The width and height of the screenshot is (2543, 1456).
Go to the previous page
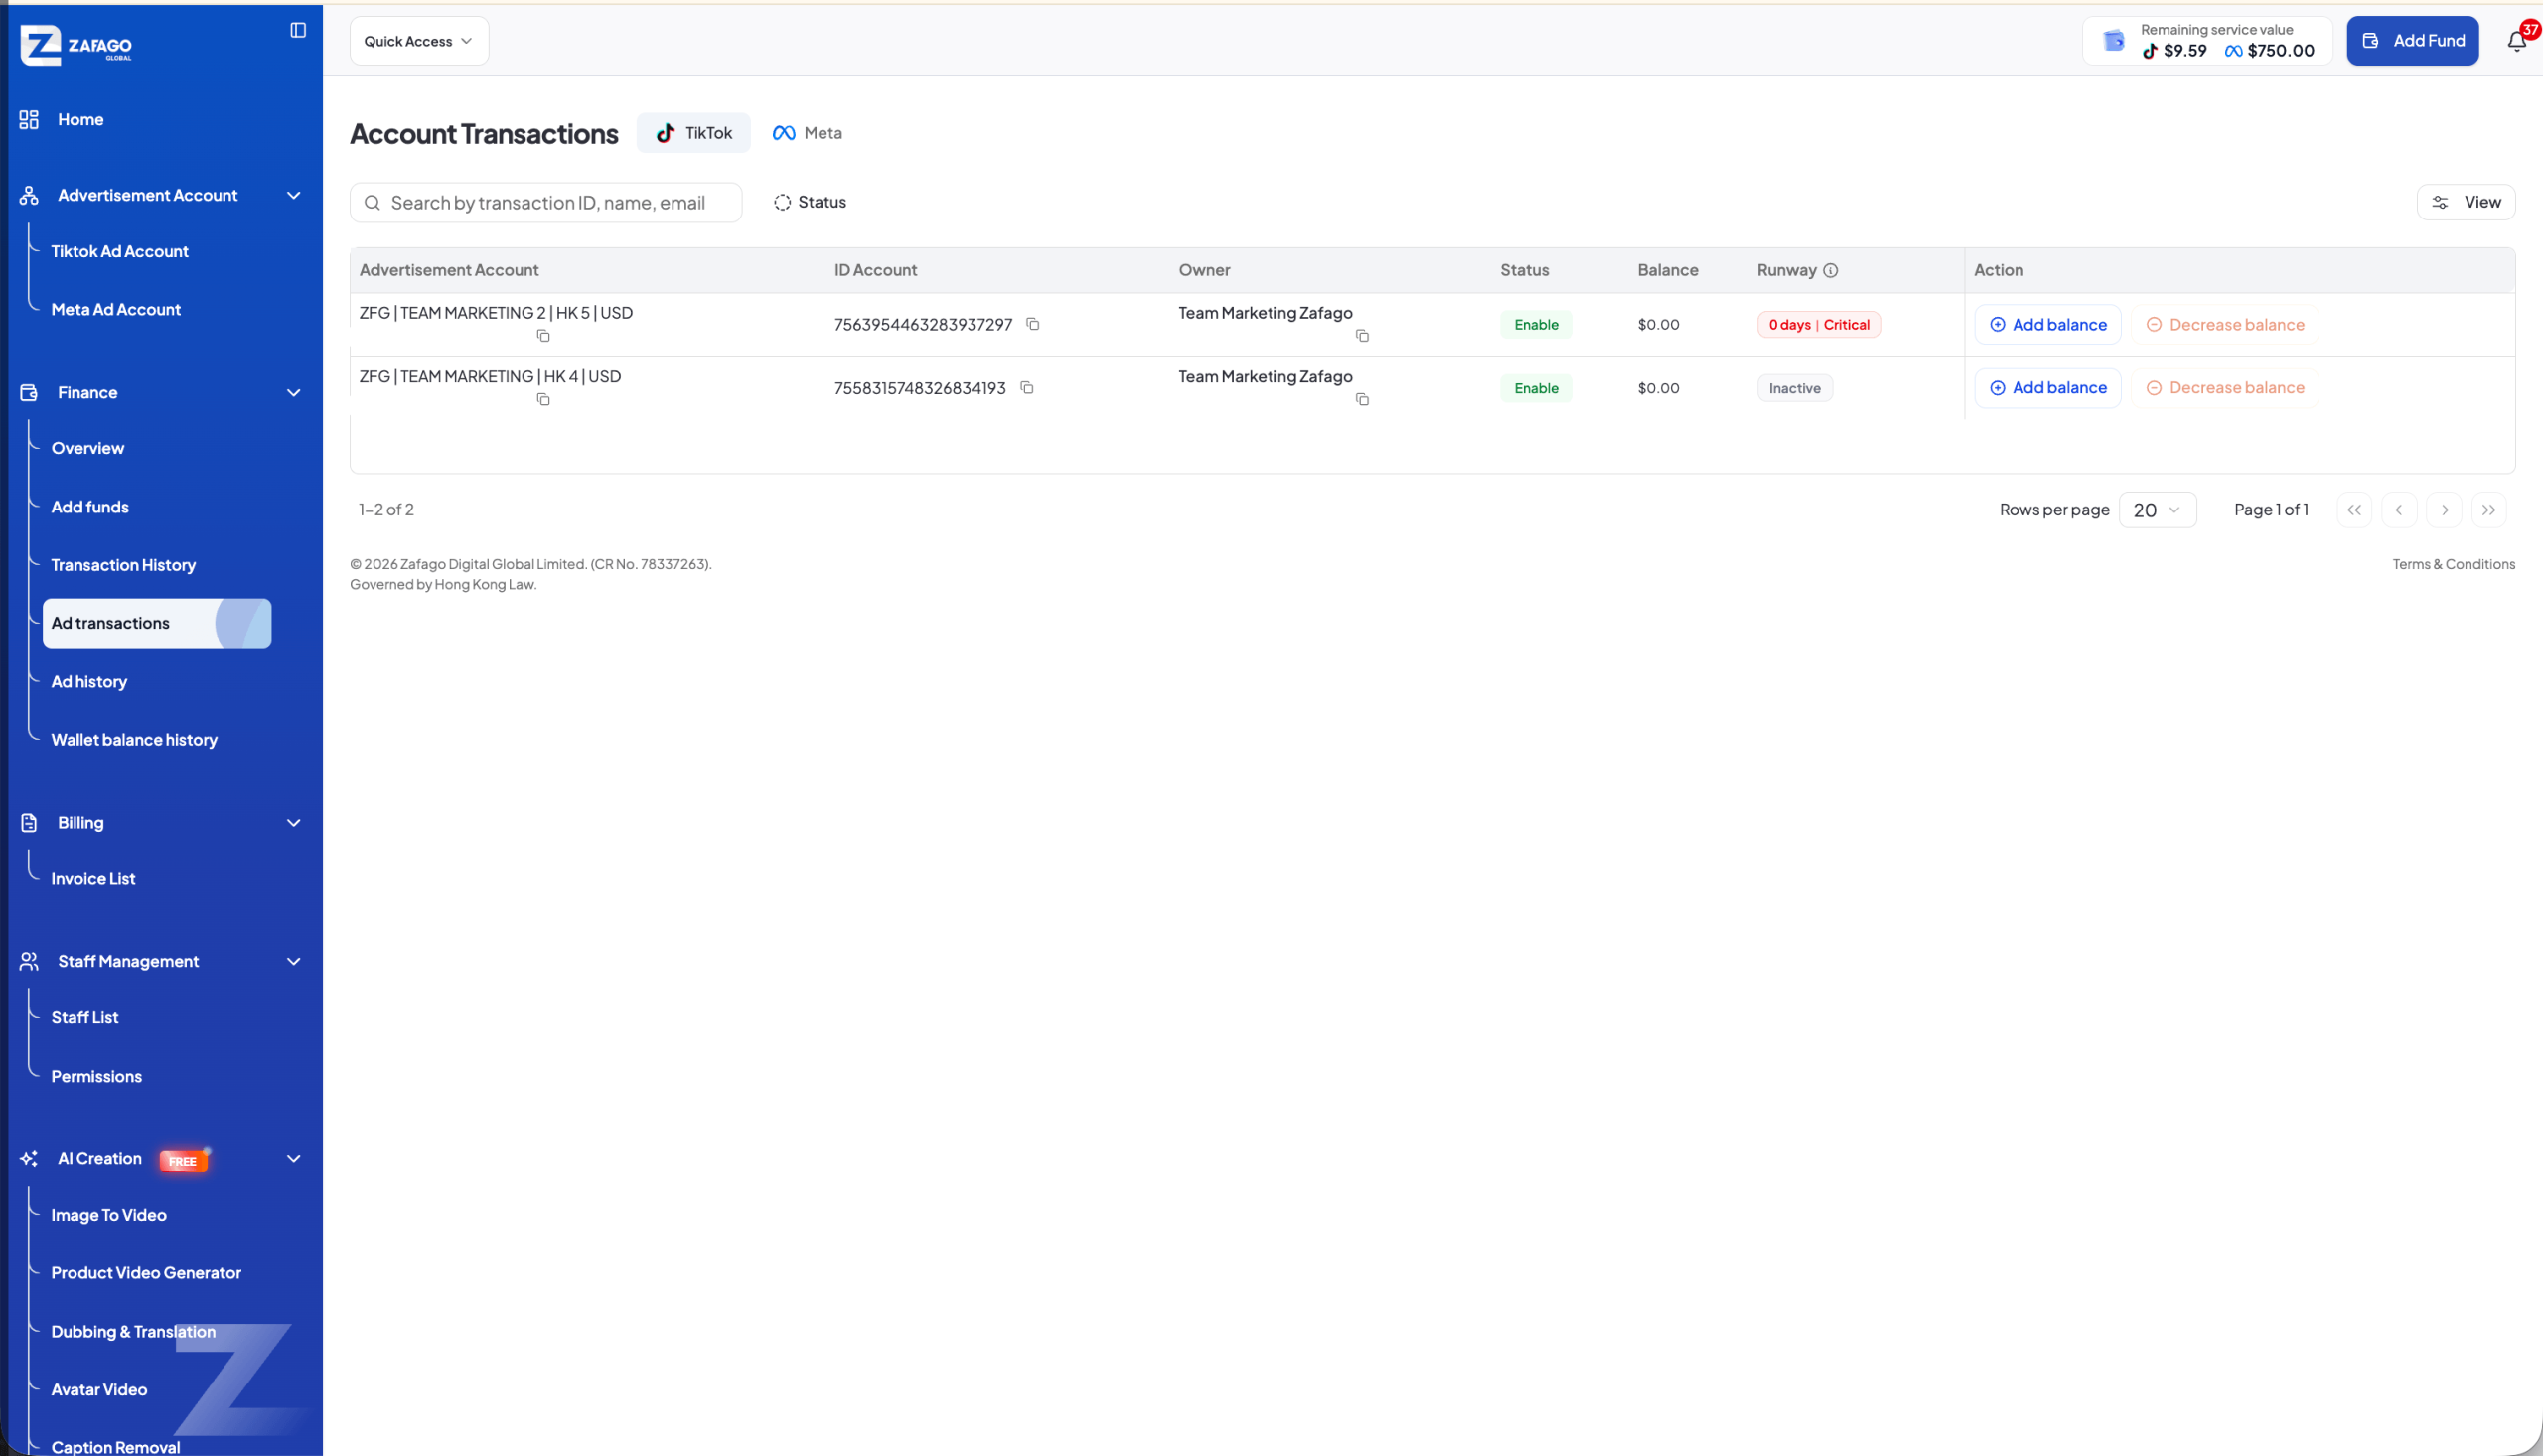coord(2399,510)
